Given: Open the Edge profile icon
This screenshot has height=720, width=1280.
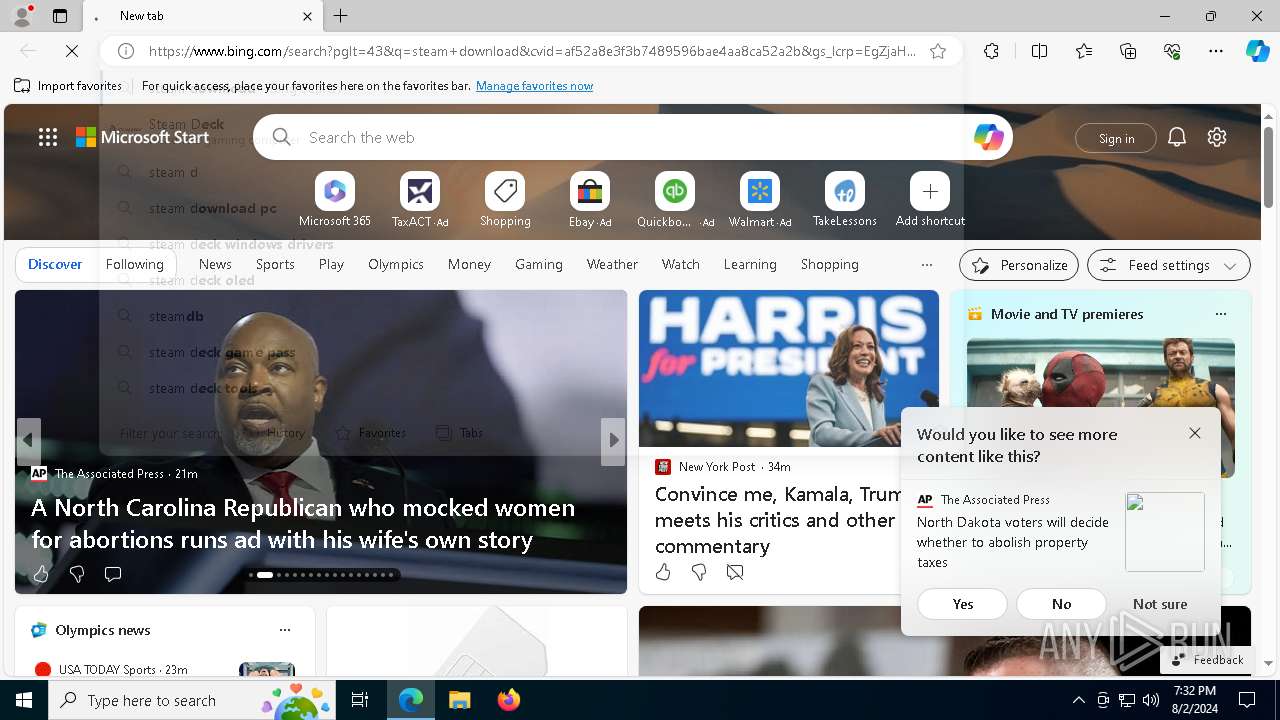Looking at the screenshot, I should [21, 16].
